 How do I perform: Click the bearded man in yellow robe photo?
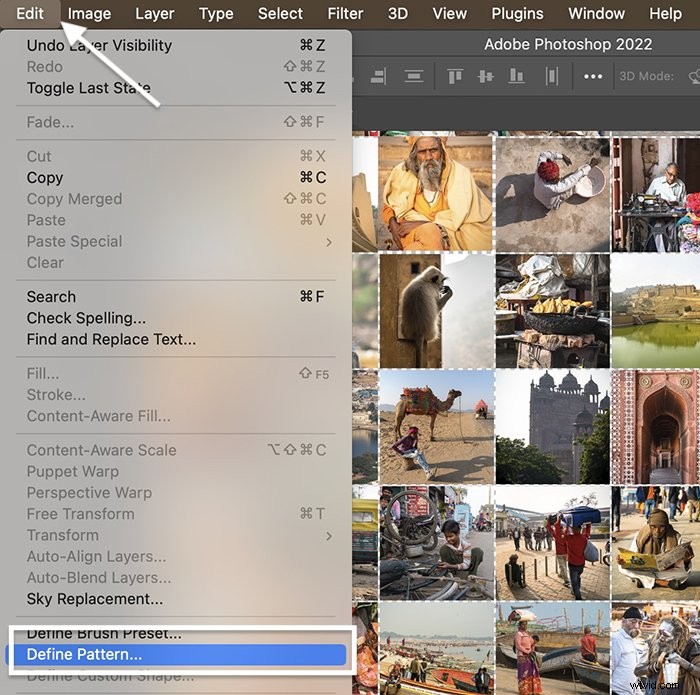(435, 193)
